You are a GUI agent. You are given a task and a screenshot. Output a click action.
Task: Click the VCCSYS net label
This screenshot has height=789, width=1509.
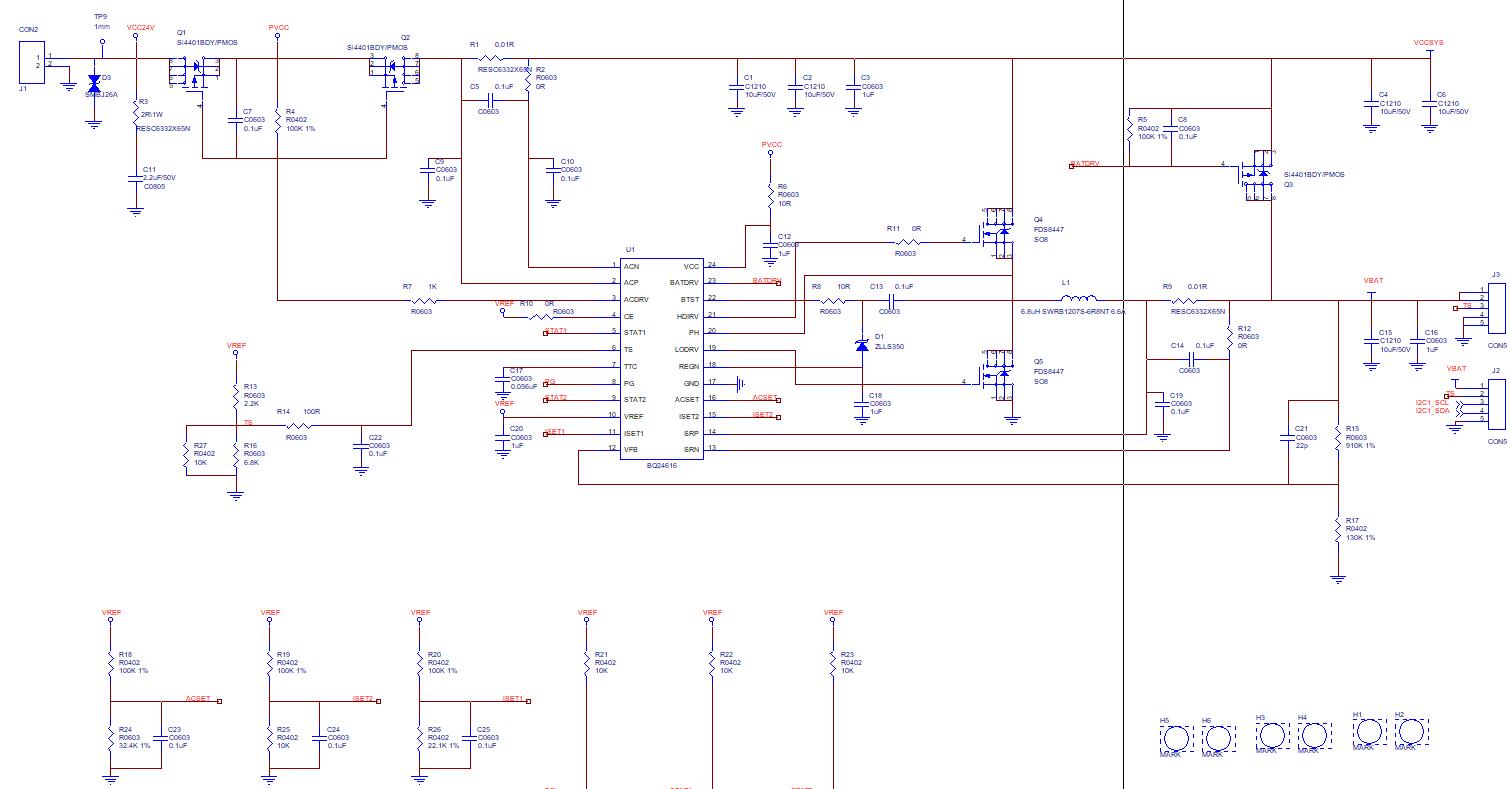point(1428,43)
